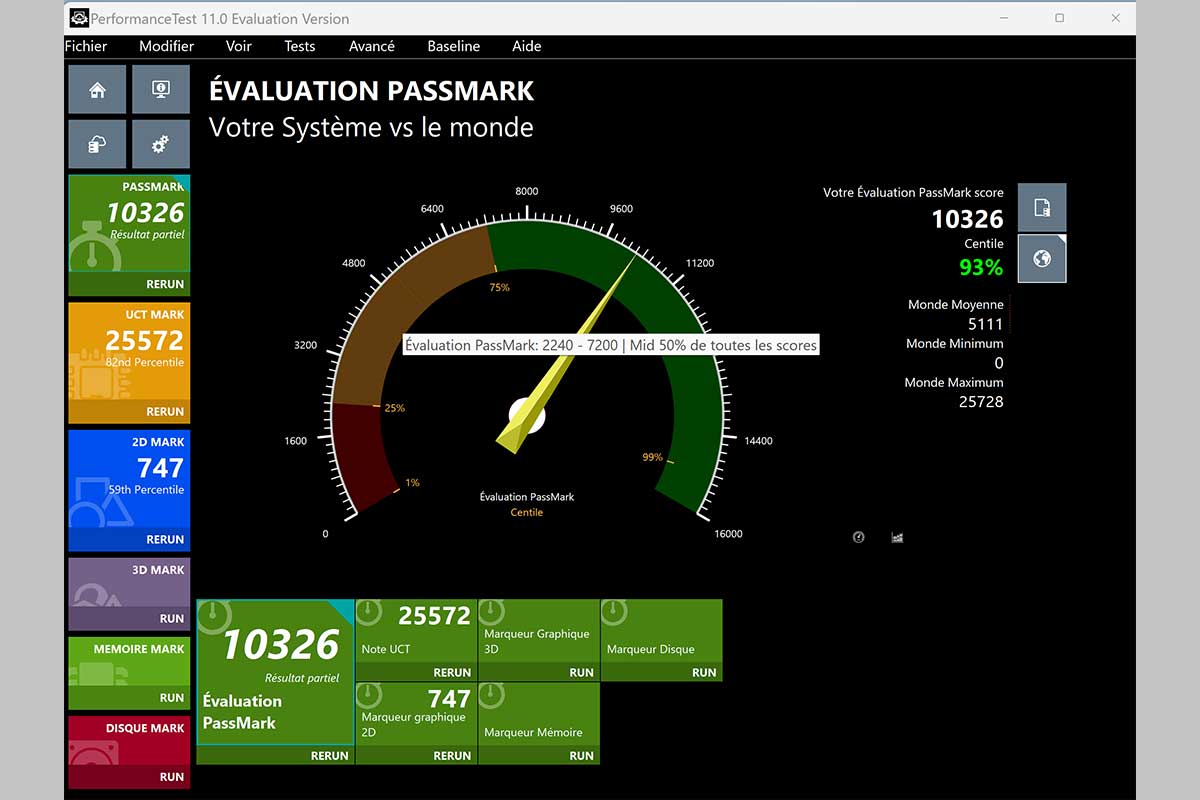Run the Marqueur Mémoire tile
This screenshot has width=1200, height=800.
581,756
